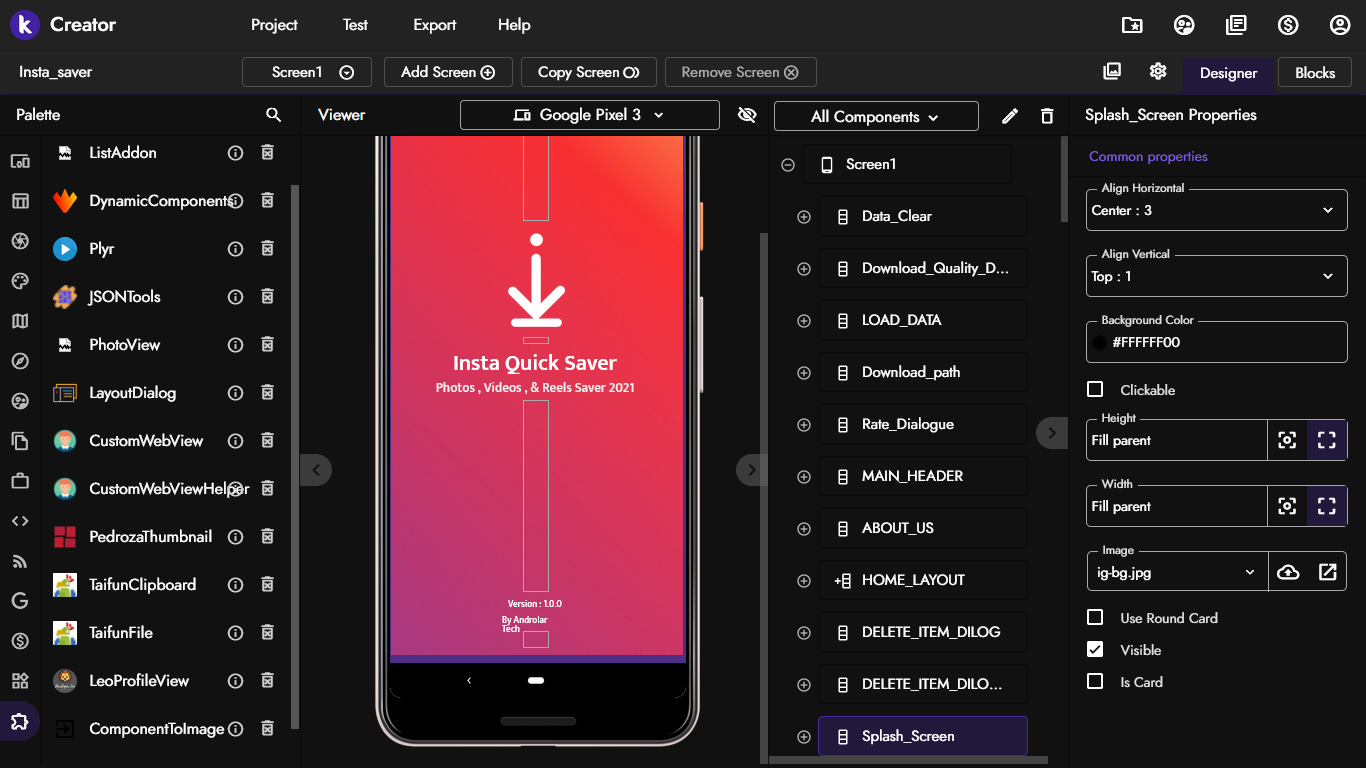Open Align Vertical dropdown
The width and height of the screenshot is (1366, 768).
pos(1217,276)
